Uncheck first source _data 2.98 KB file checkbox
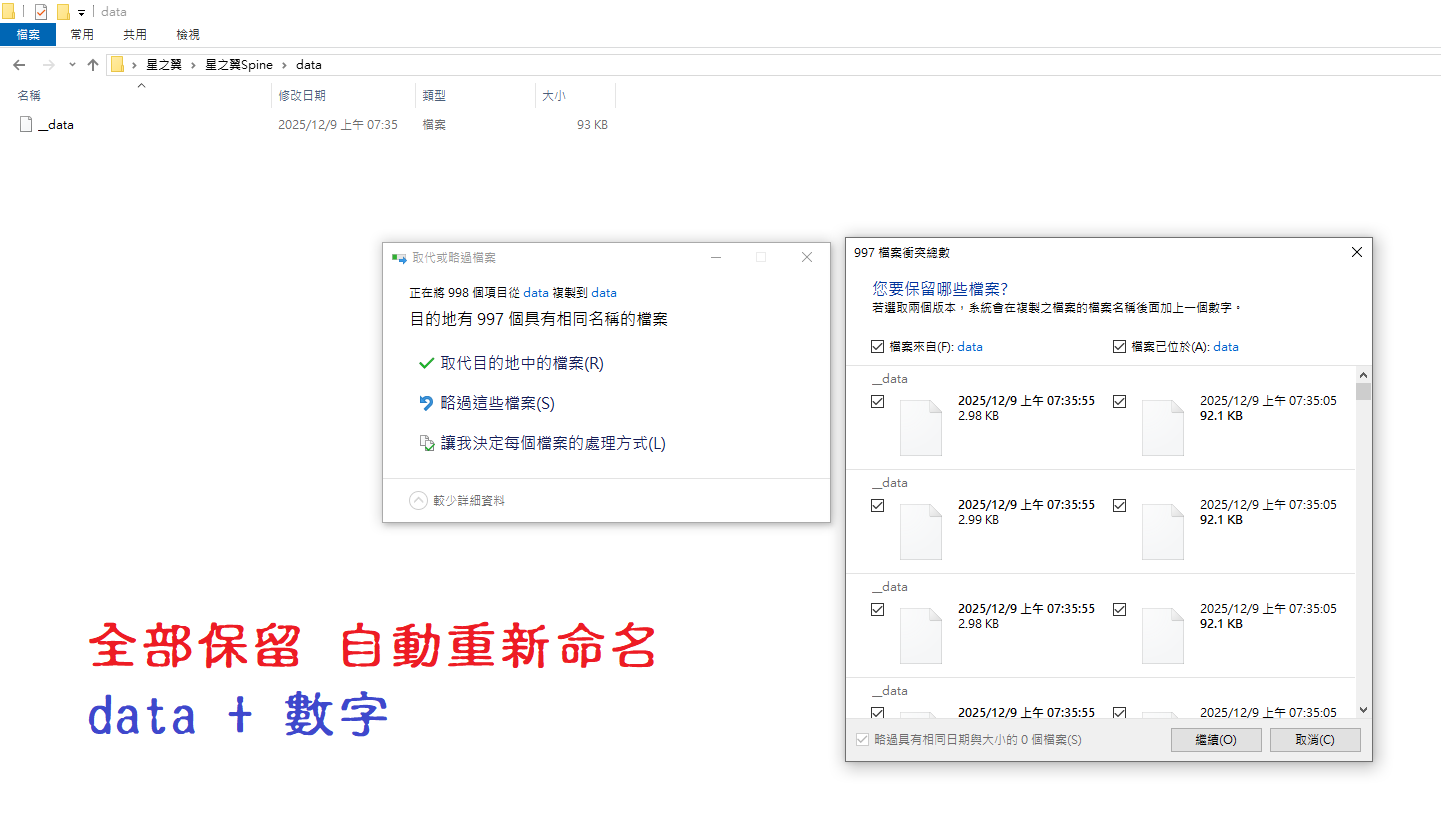The height and width of the screenshot is (819, 1441). 878,402
